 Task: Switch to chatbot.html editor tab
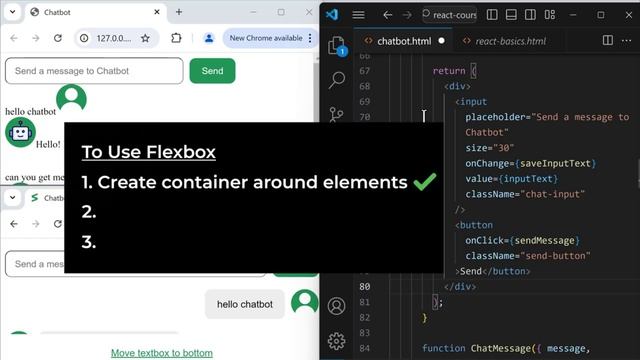[x=403, y=41]
